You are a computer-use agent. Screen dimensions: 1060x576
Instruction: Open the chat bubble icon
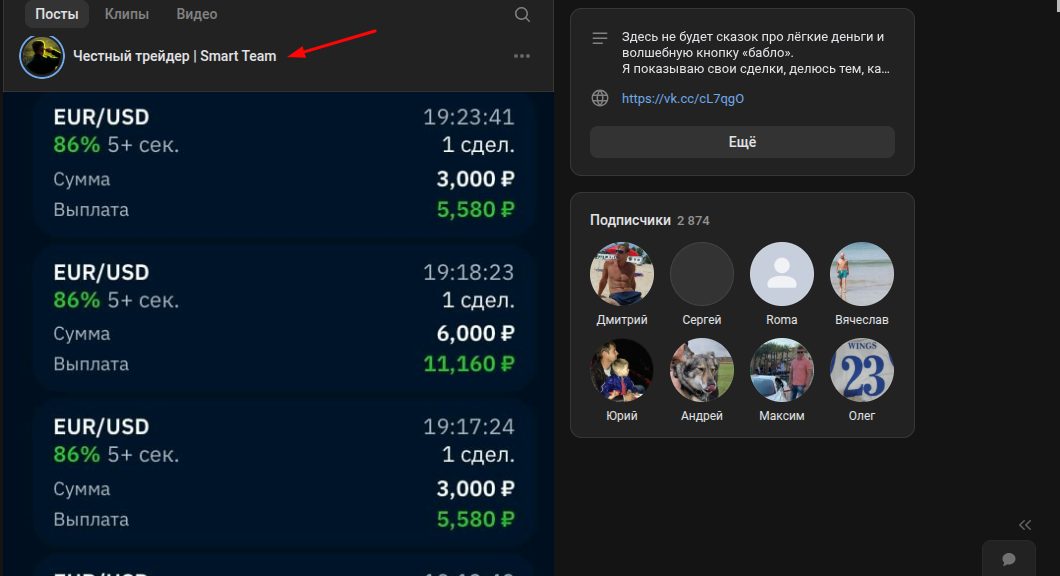coord(1009,559)
